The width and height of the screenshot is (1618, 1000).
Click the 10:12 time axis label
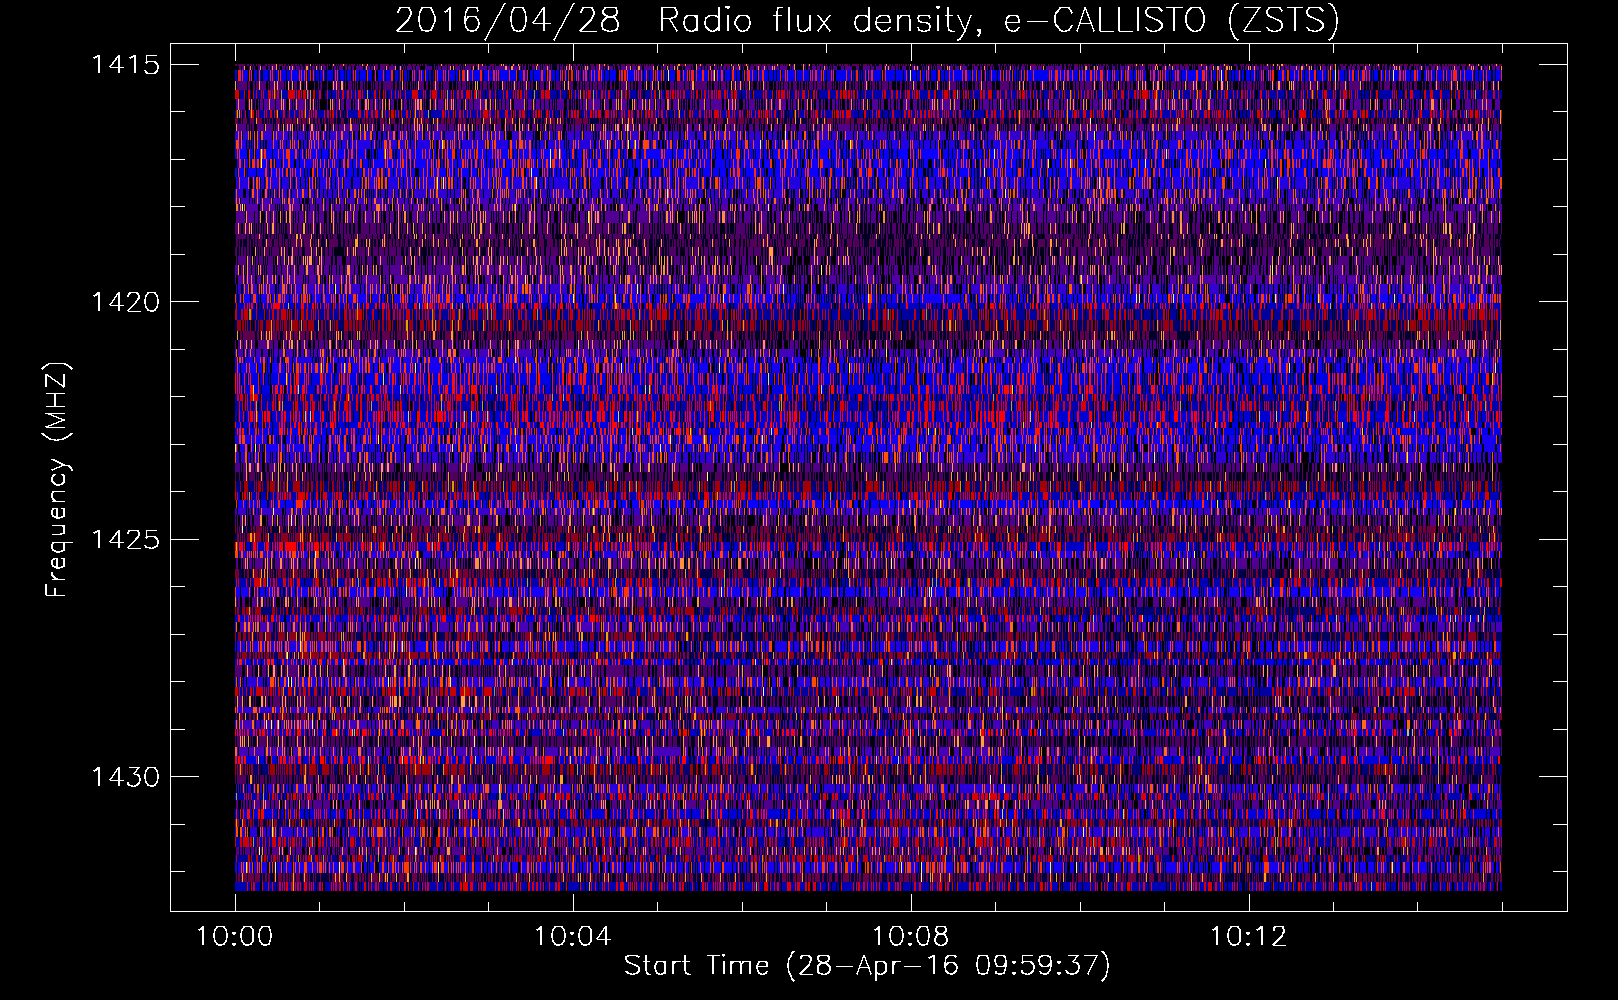pyautogui.click(x=1248, y=937)
